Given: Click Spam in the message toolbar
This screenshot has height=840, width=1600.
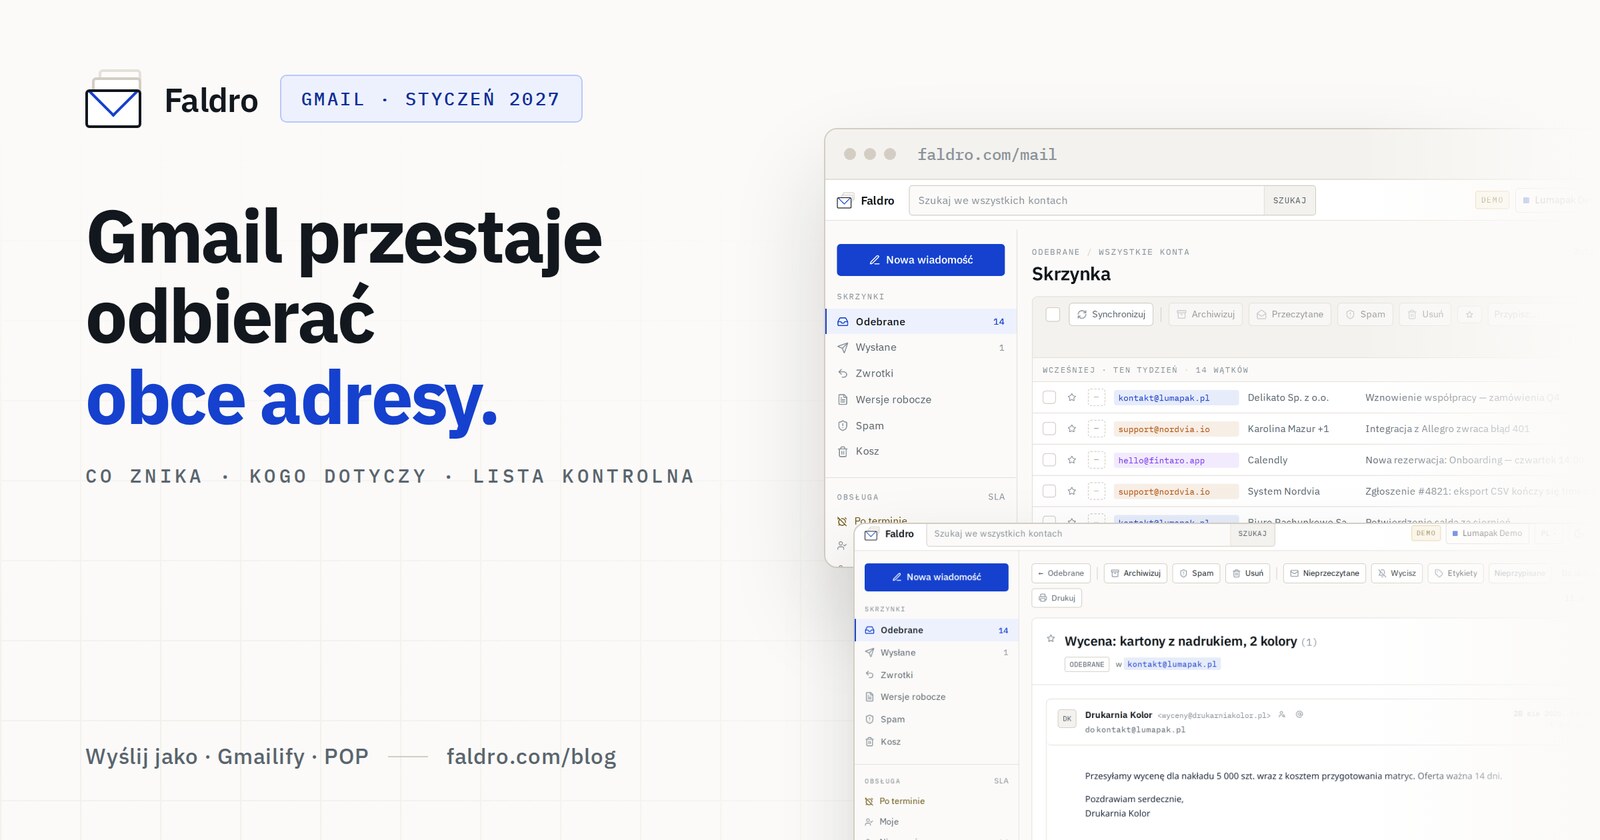Looking at the screenshot, I should point(1196,574).
